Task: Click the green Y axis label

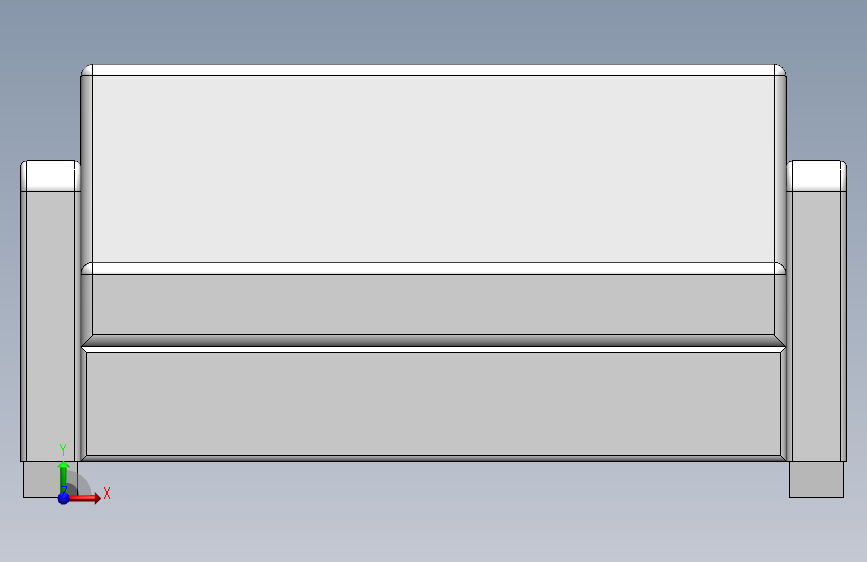Action: (x=63, y=450)
